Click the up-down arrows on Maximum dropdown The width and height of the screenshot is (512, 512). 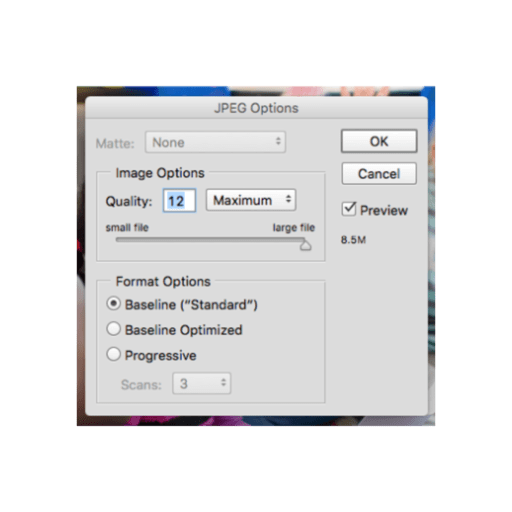point(288,200)
